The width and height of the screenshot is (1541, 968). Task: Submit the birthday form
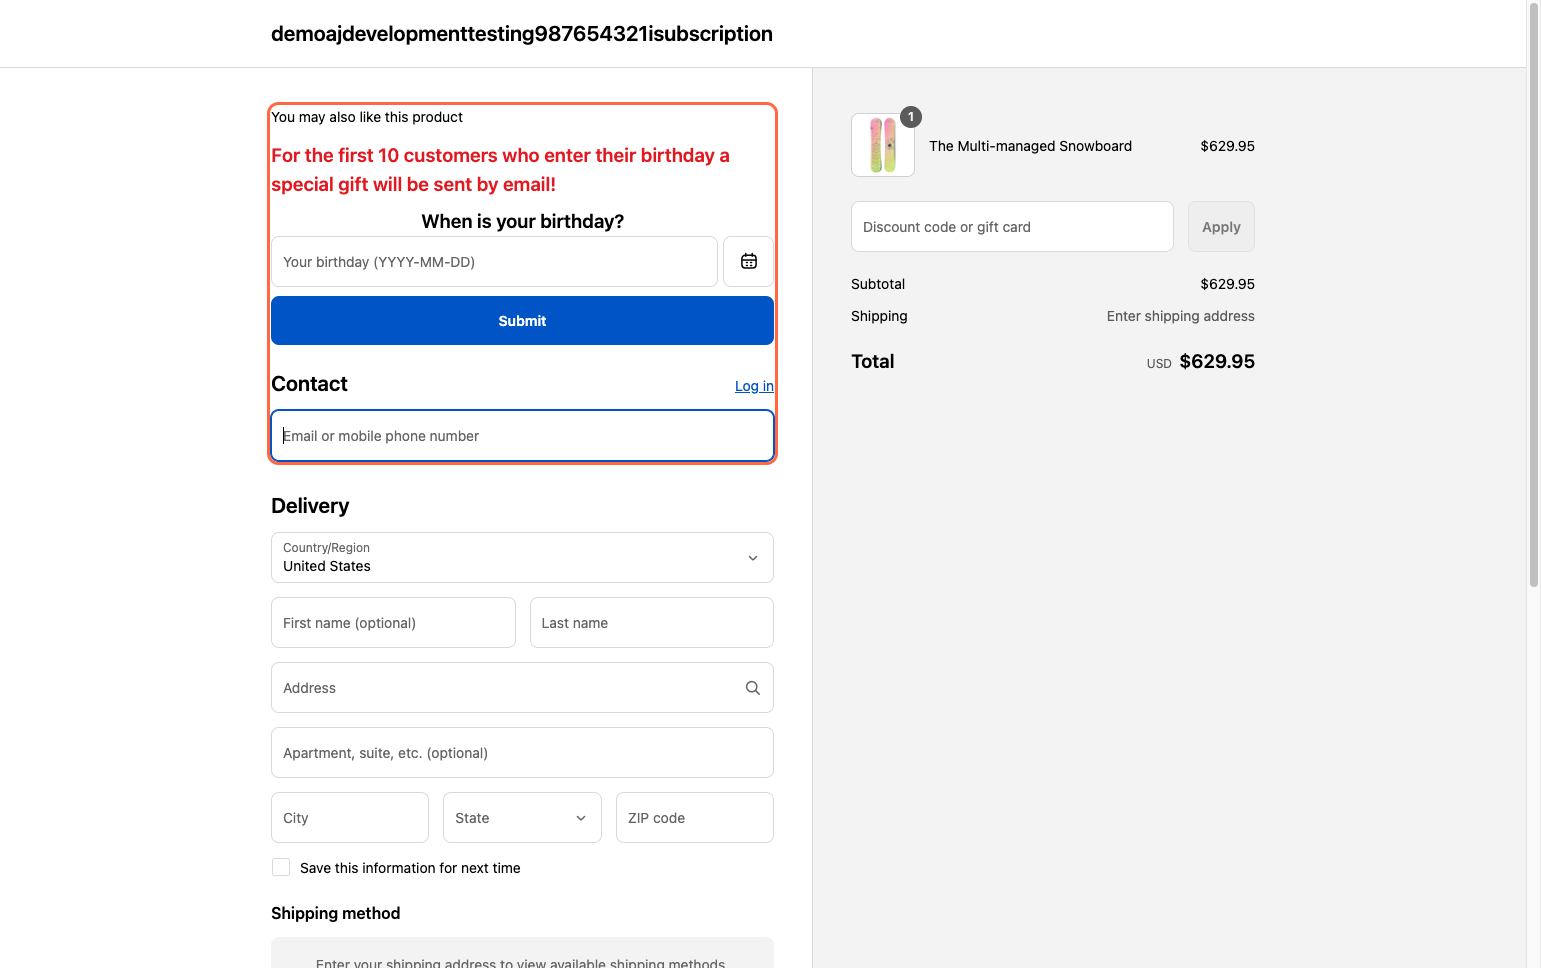point(522,321)
